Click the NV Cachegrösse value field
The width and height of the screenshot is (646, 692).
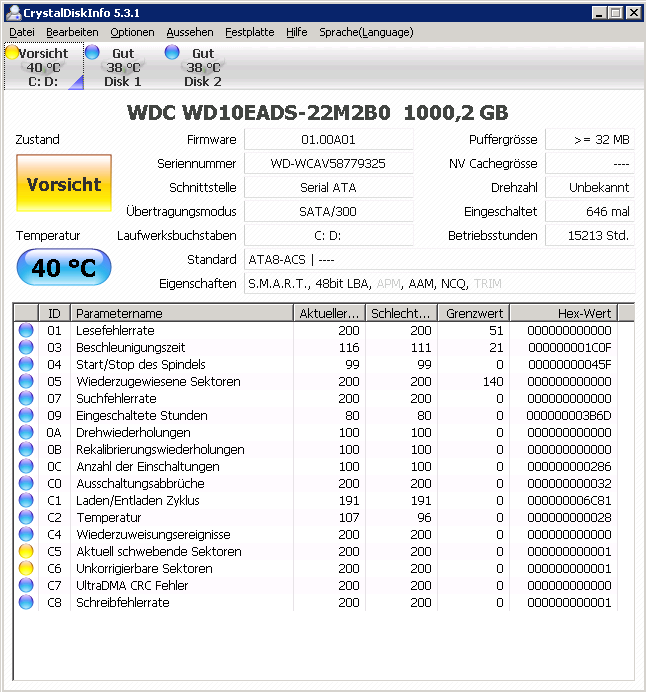point(590,164)
